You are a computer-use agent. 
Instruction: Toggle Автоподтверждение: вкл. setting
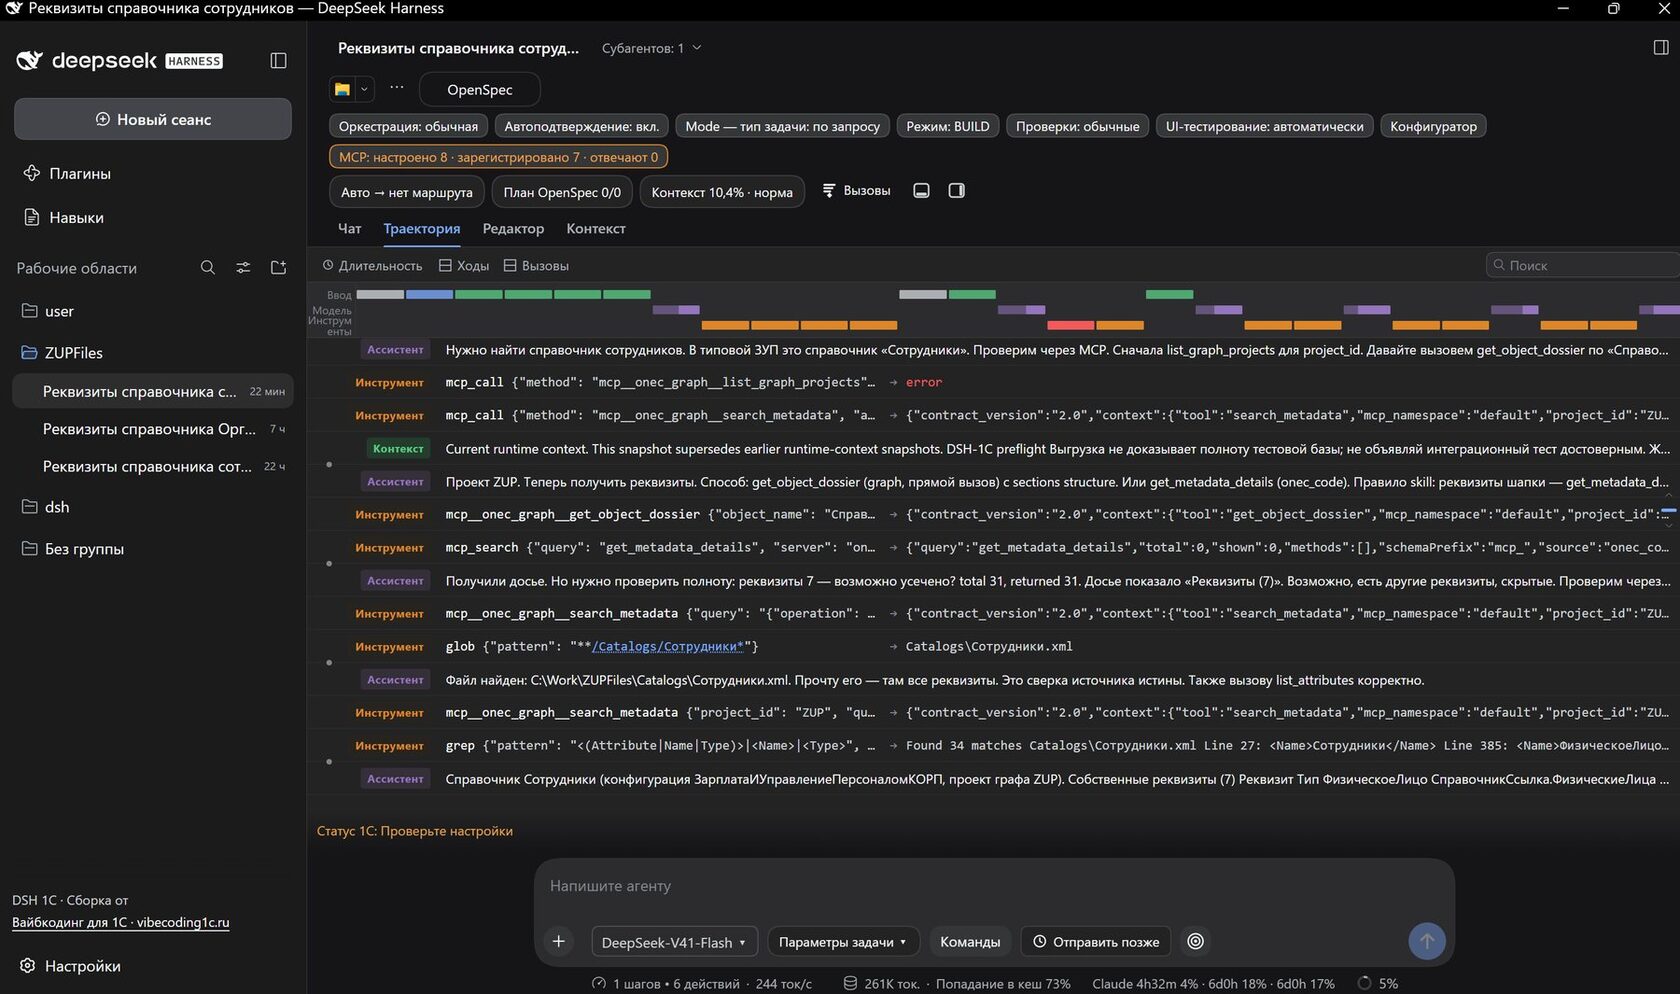pyautogui.click(x=582, y=126)
